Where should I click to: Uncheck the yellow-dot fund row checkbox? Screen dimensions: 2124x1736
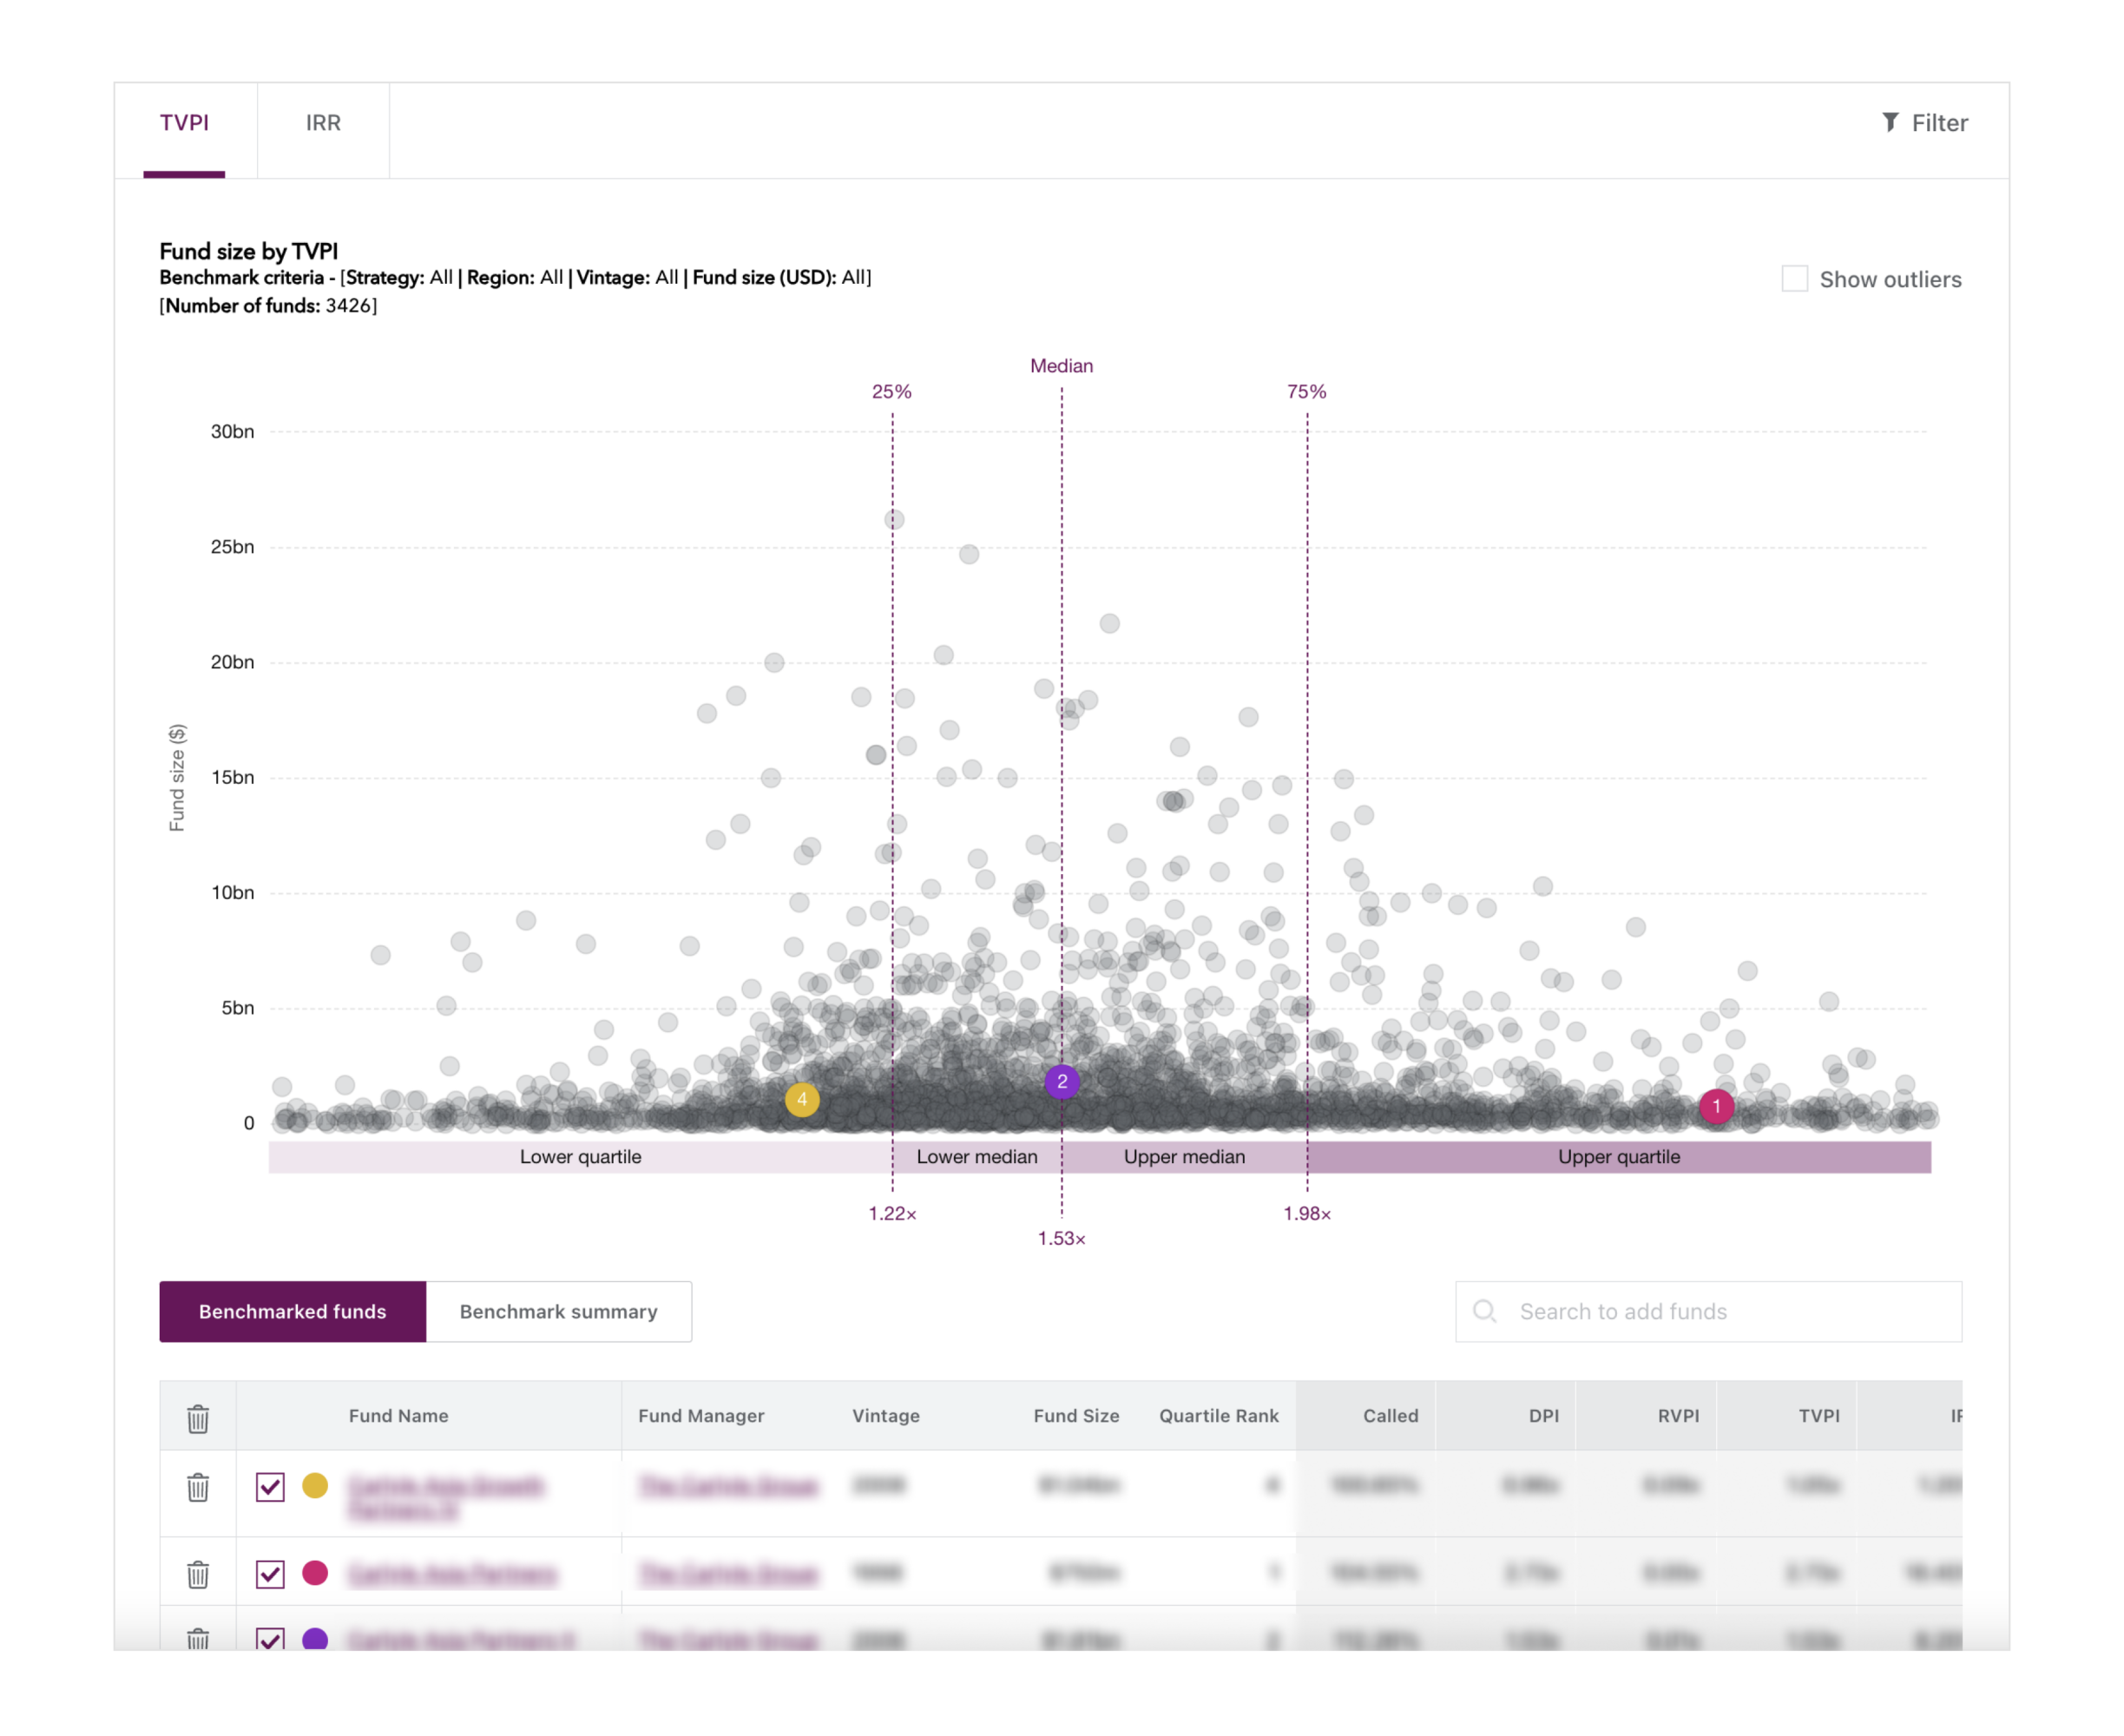[270, 1487]
